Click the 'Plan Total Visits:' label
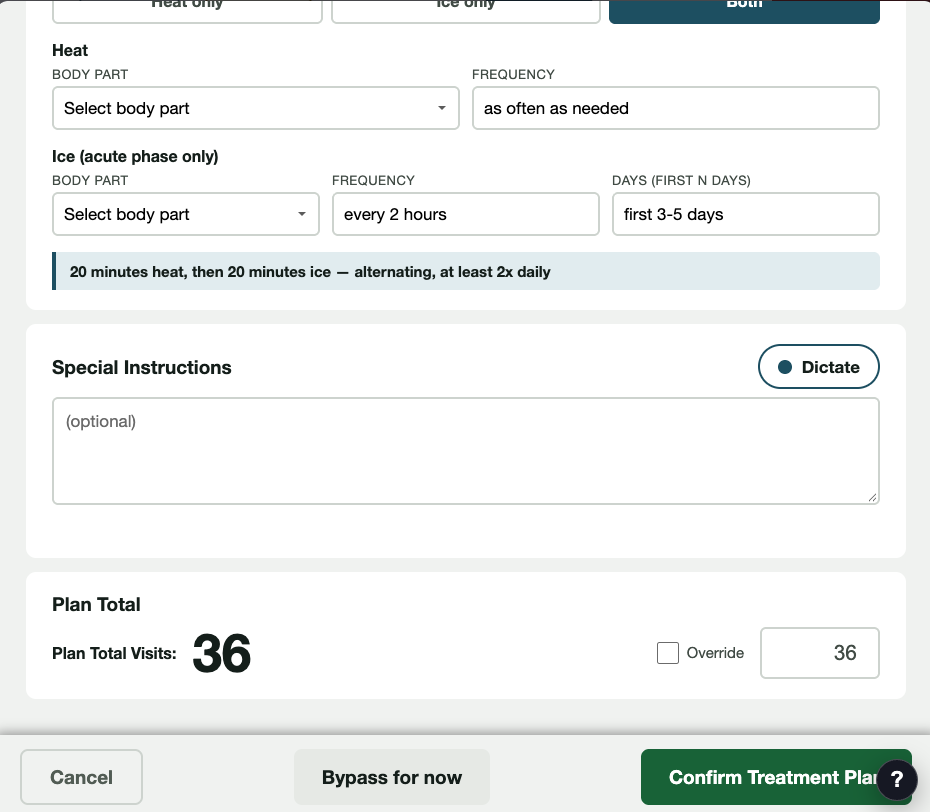The height and width of the screenshot is (812, 930). [x=114, y=654]
